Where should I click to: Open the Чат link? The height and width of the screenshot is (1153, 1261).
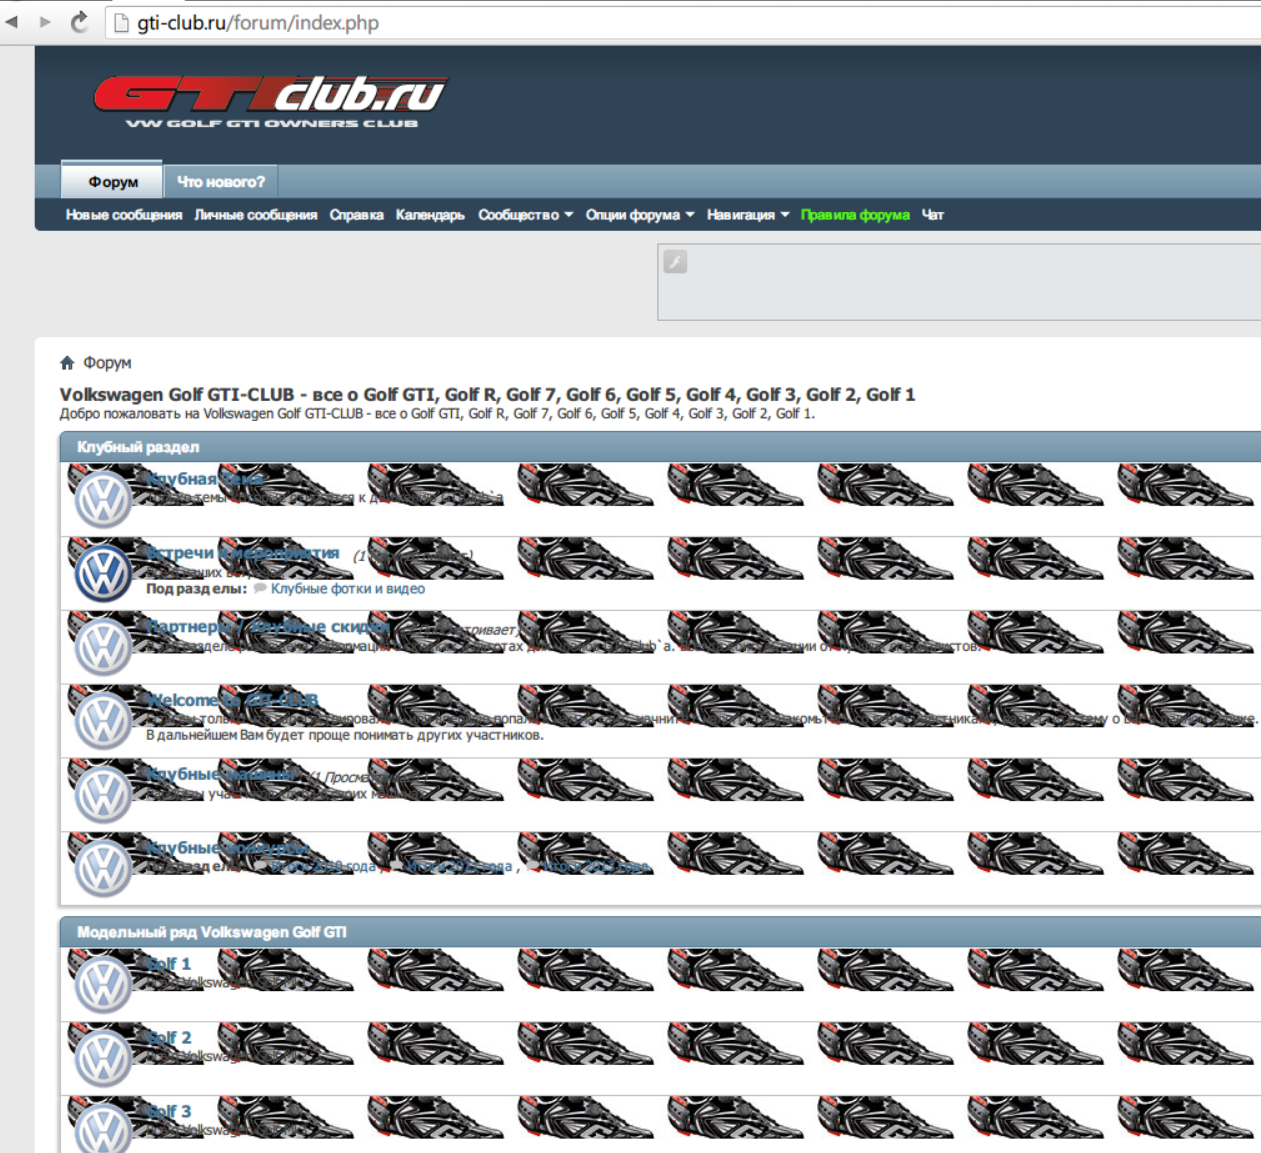pyautogui.click(x=932, y=215)
